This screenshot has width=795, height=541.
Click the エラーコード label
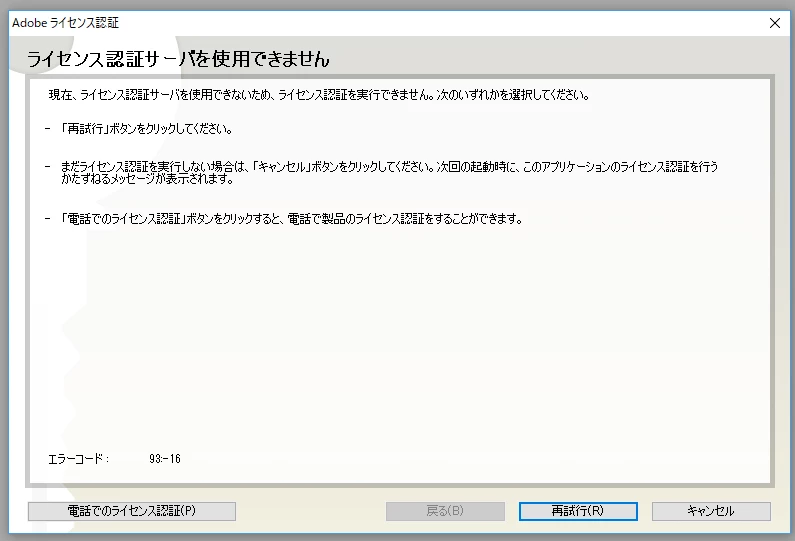tap(79, 459)
